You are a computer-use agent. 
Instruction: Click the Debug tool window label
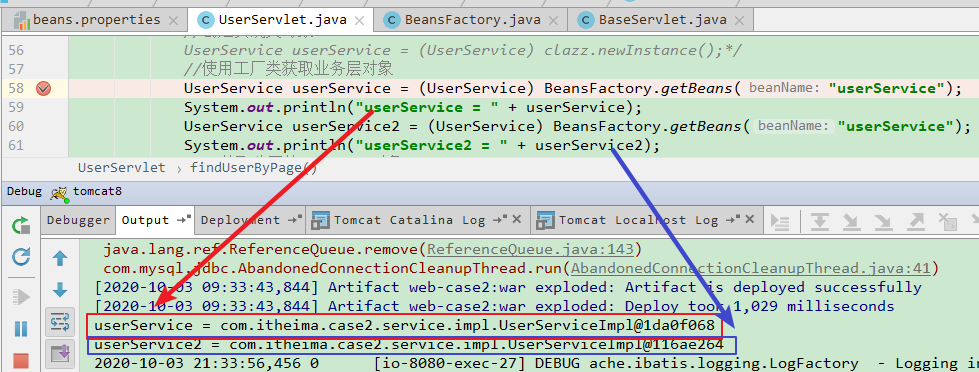(24, 192)
